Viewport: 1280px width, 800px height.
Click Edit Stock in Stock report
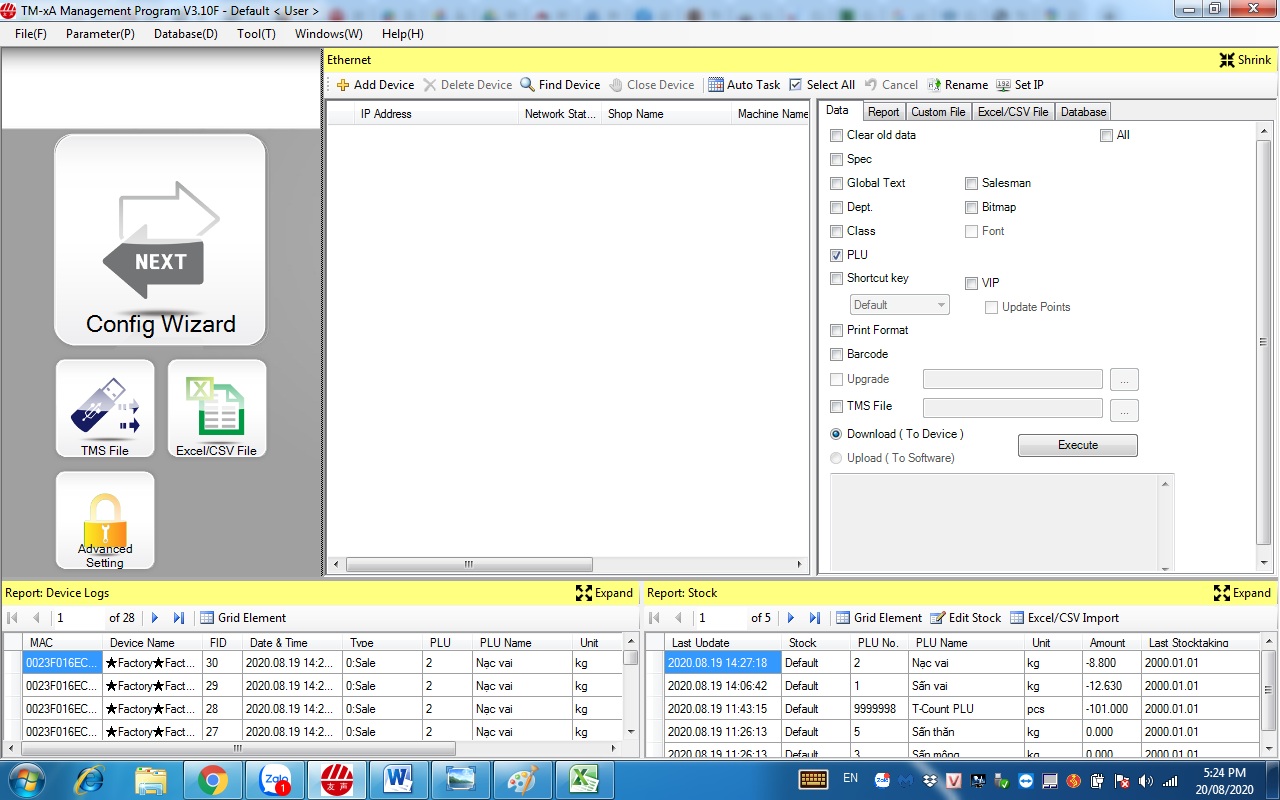point(965,618)
